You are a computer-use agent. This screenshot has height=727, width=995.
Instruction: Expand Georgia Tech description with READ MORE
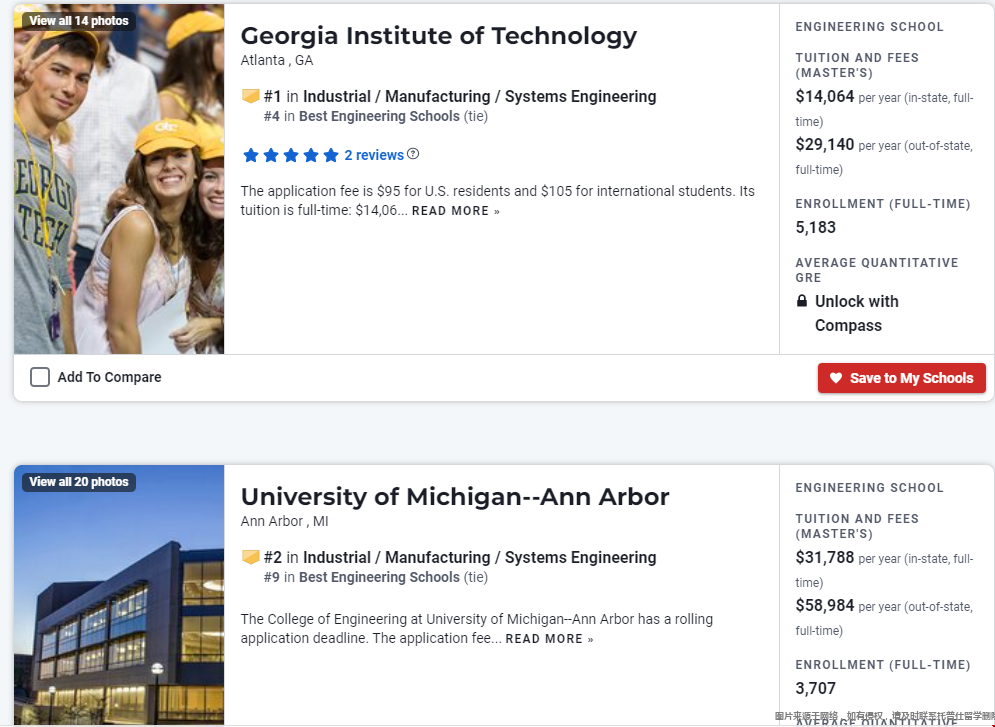click(x=455, y=211)
